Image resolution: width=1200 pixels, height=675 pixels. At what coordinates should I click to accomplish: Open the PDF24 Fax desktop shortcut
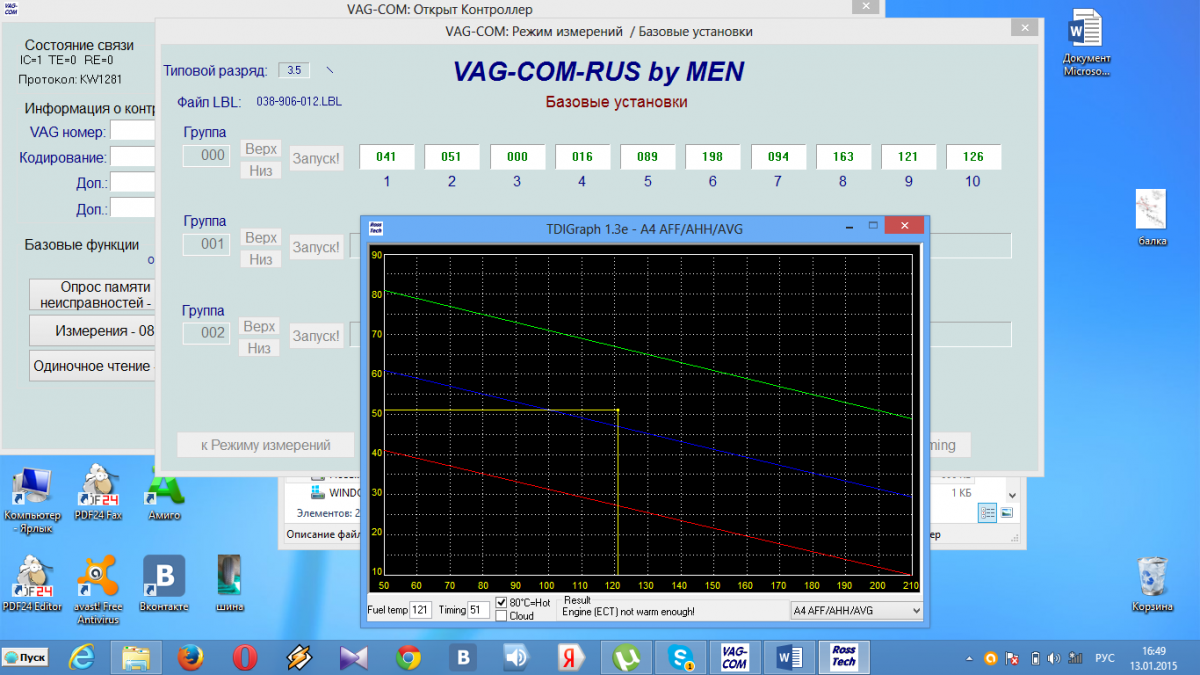click(98, 493)
